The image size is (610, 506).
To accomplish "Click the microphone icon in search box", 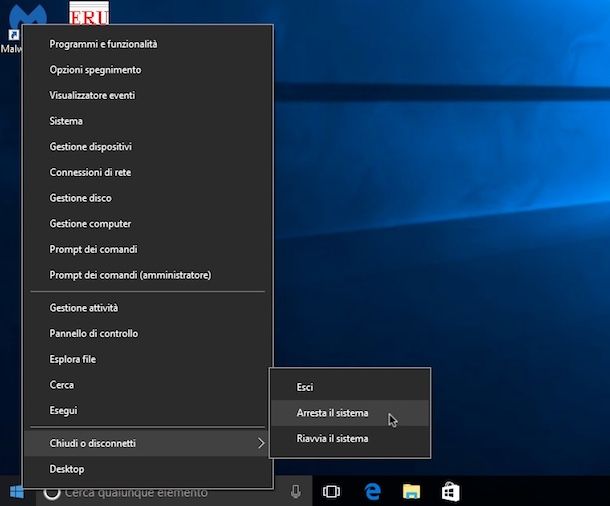I will tap(296, 492).
